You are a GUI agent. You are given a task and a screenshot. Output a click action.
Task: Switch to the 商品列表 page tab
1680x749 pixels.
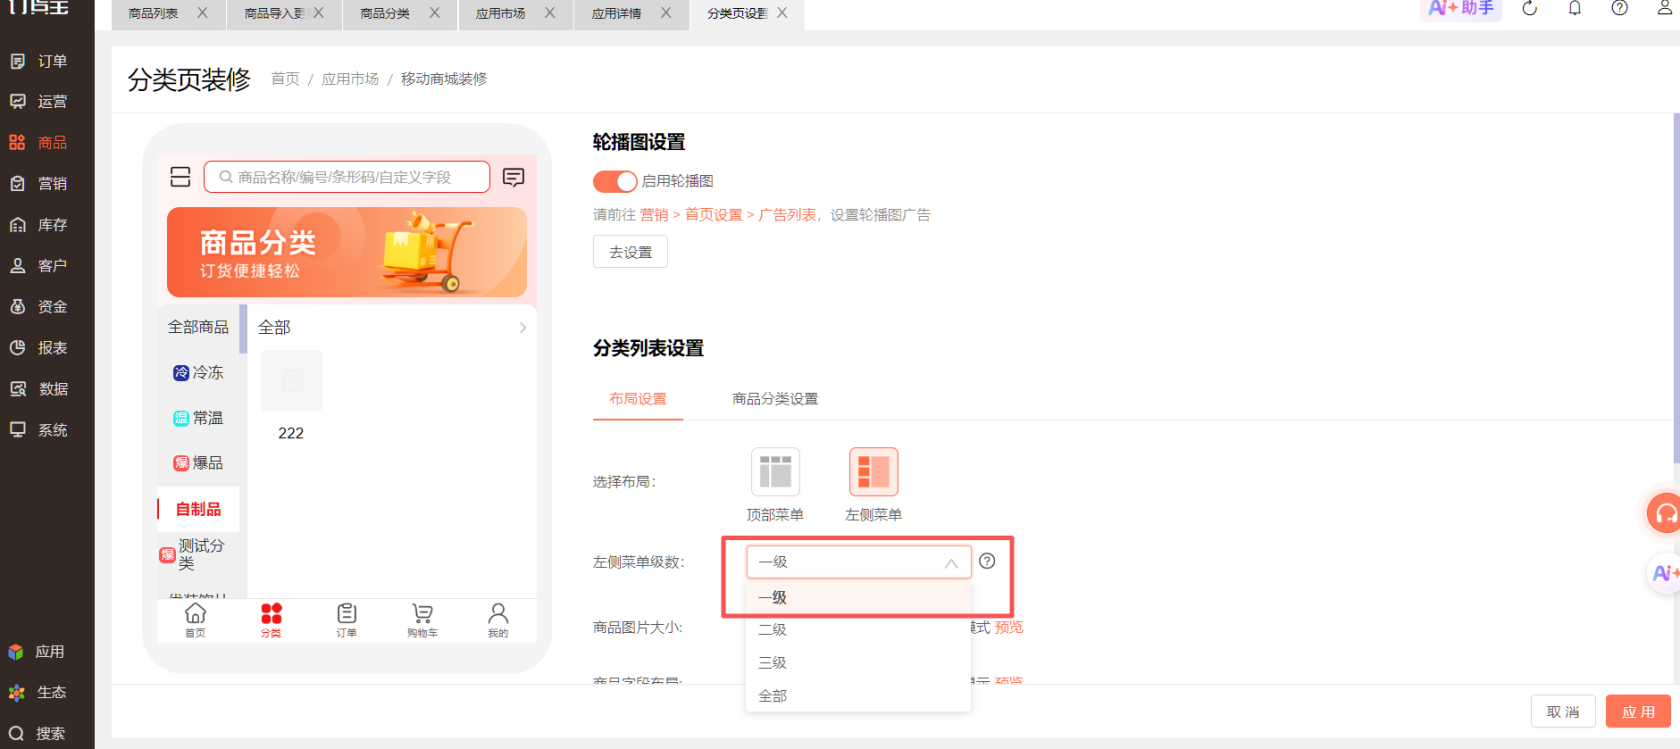[x=153, y=14]
